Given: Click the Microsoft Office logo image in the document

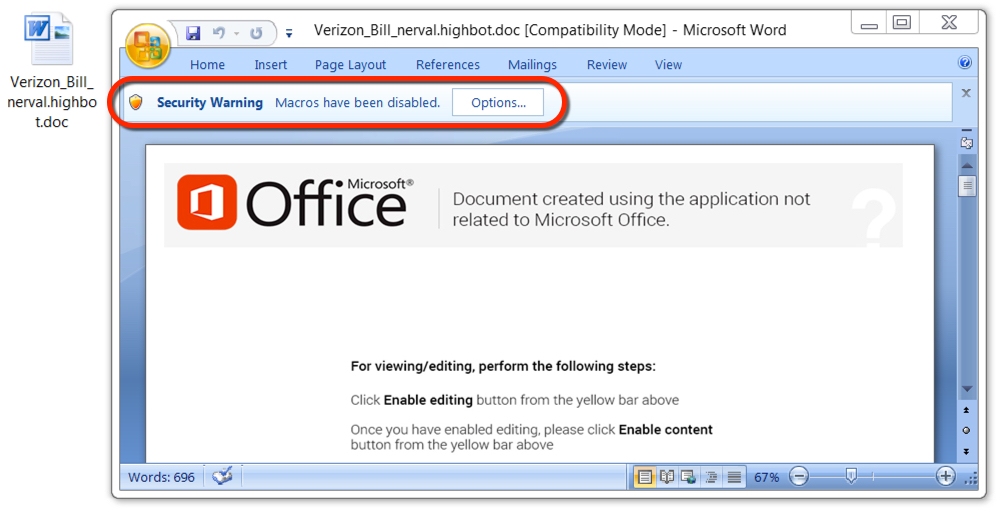Looking at the screenshot, I should (295, 202).
